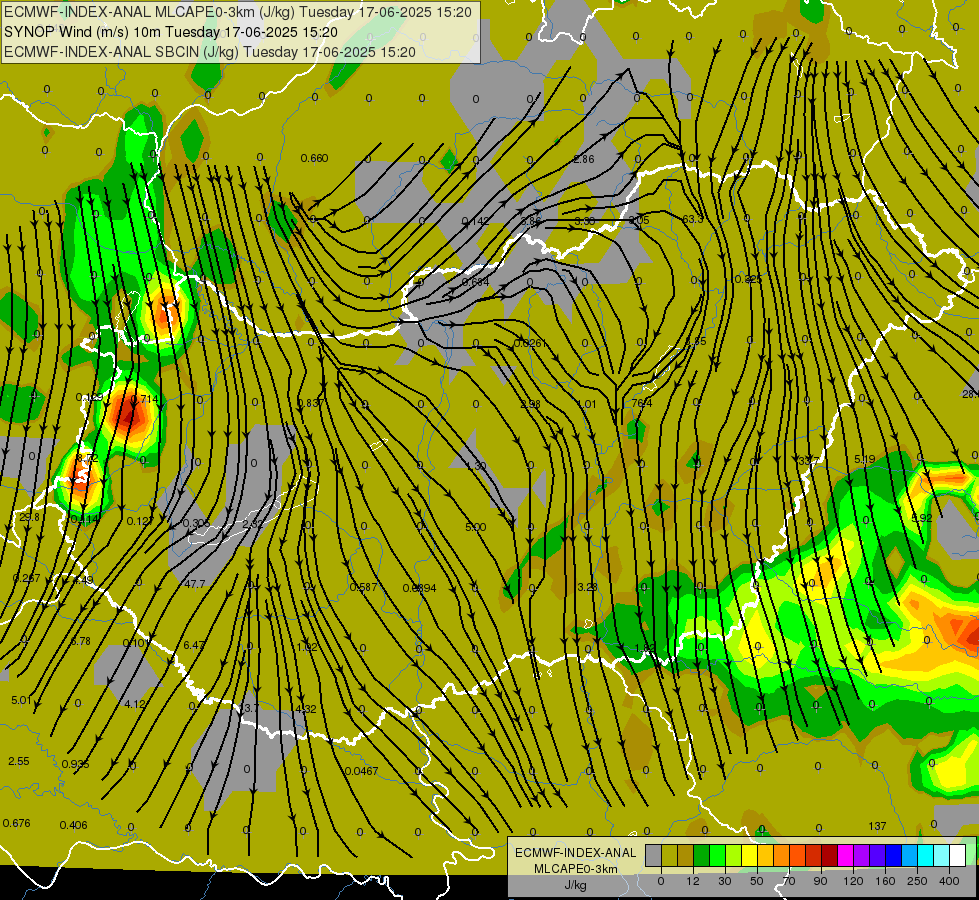Click legend tick label 120

click(x=853, y=881)
